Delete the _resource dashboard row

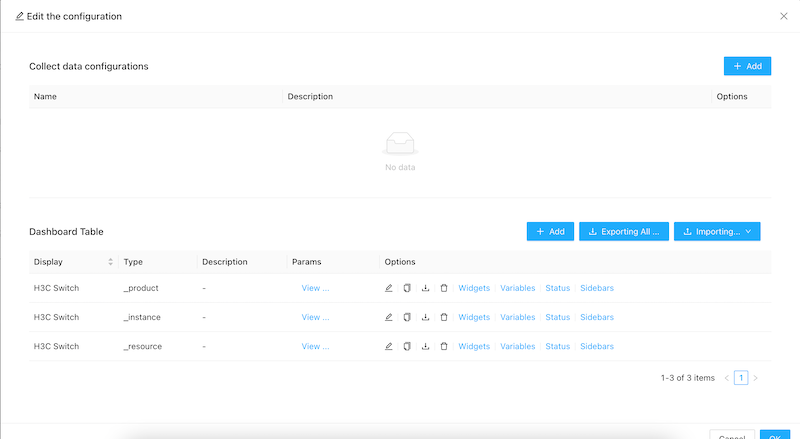(443, 346)
